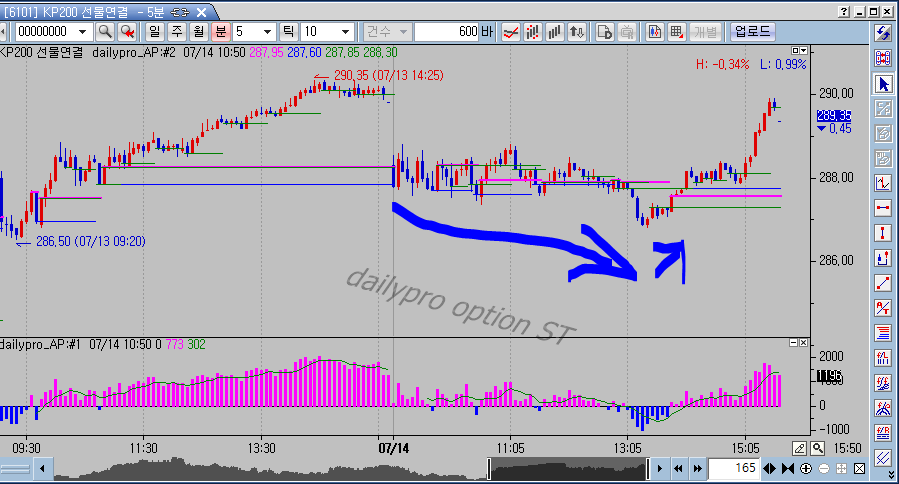Image resolution: width=899 pixels, height=484 pixels.
Task: Zoom in with the plus circle icon
Action: [x=806, y=469]
